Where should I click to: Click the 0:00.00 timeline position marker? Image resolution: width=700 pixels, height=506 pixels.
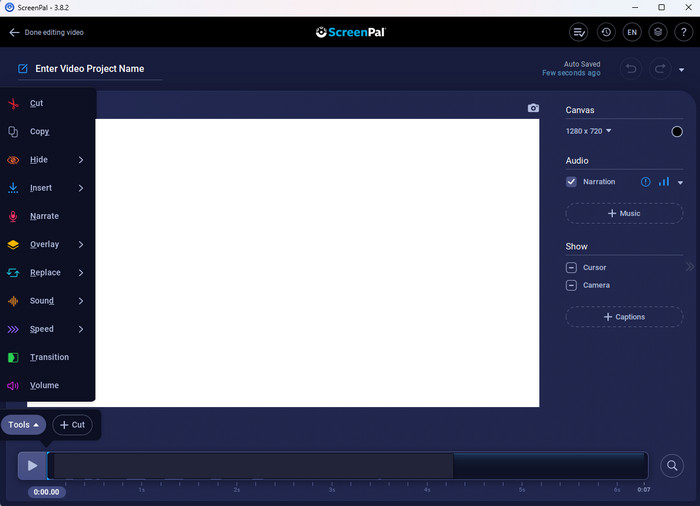(x=46, y=492)
